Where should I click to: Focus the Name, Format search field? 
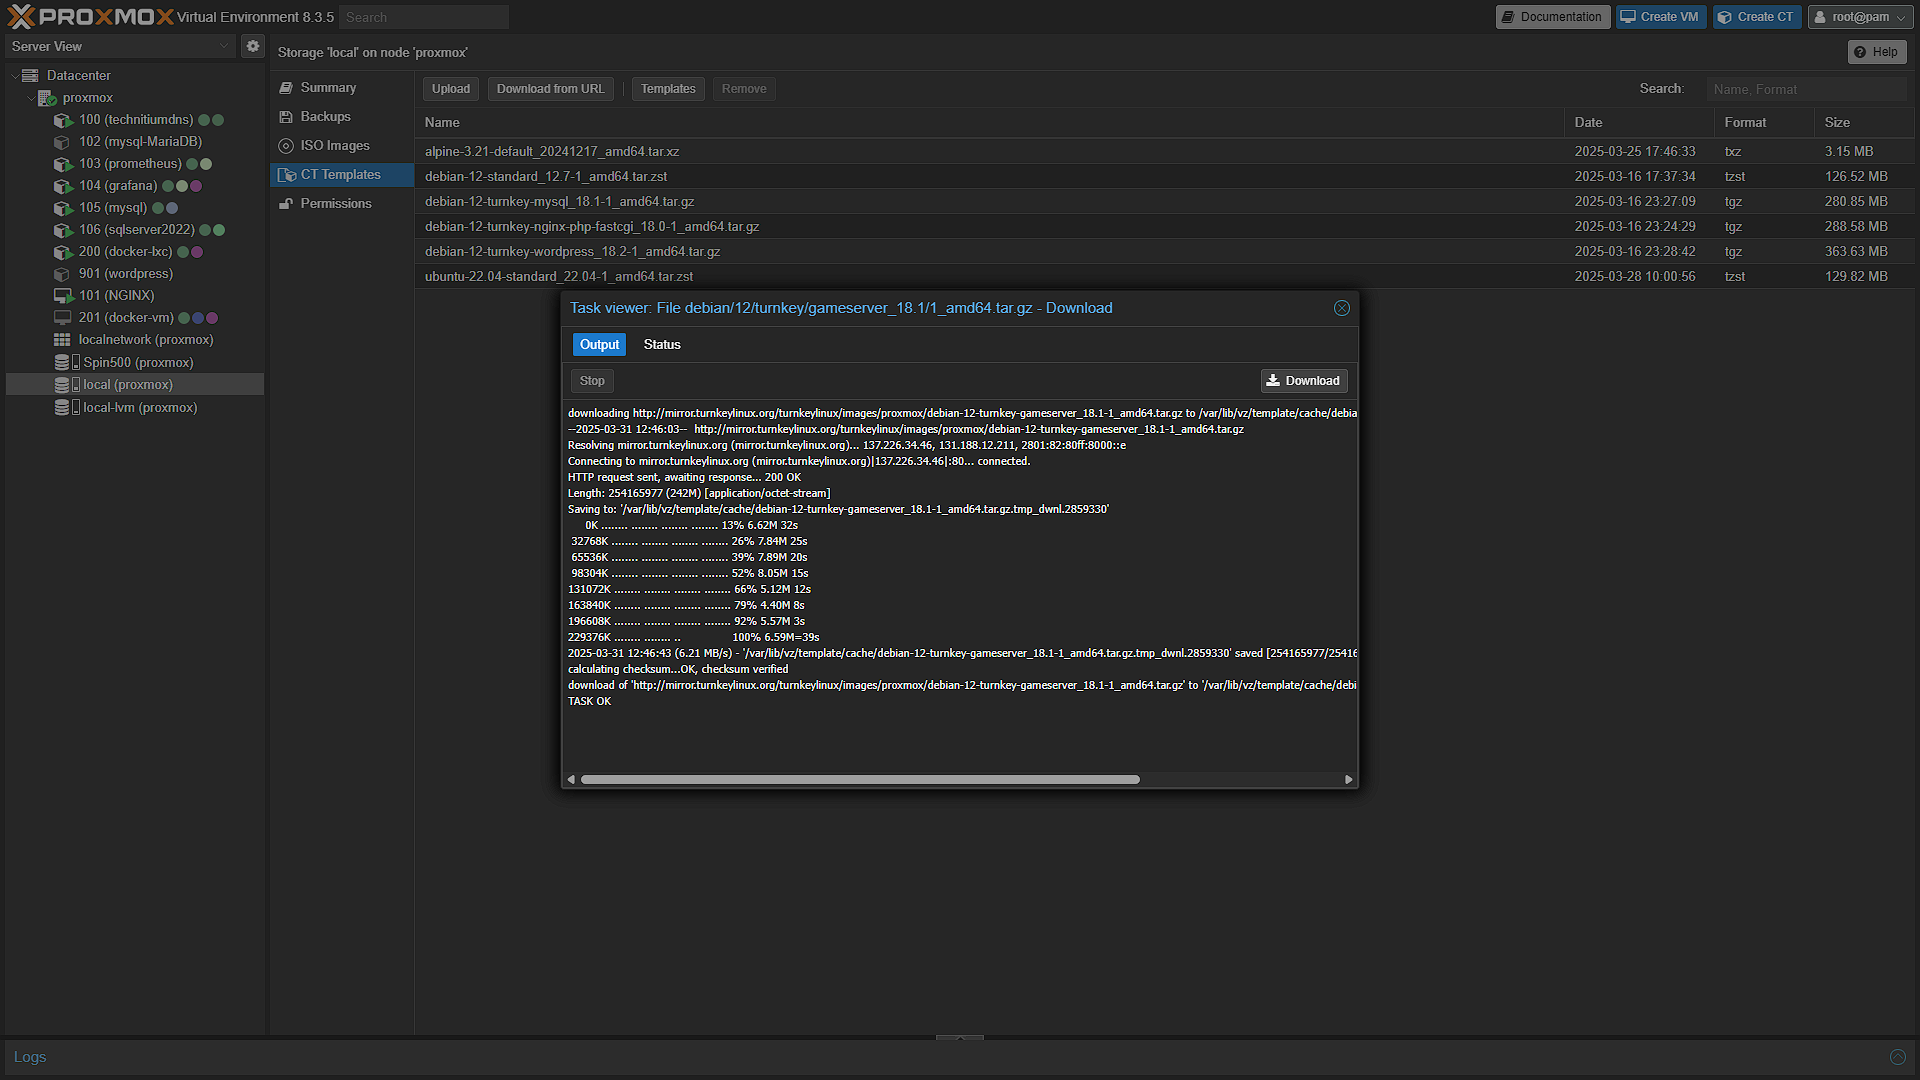pos(1806,89)
